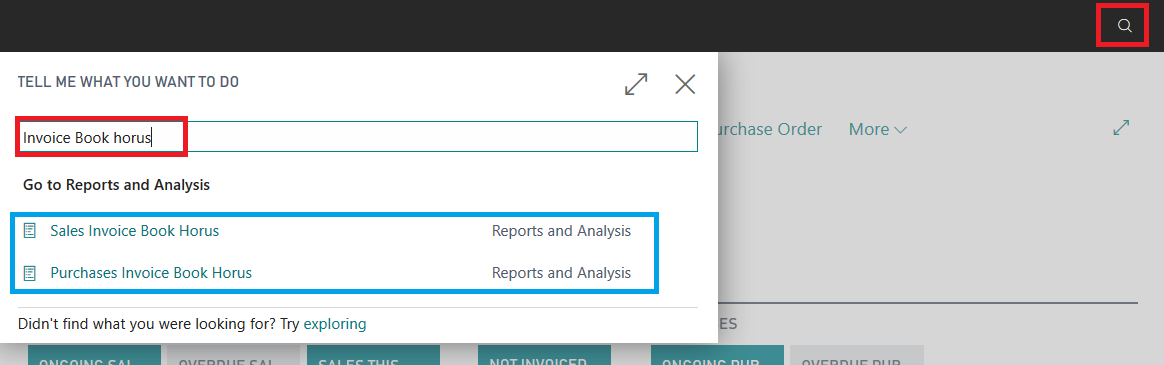Expand the More actions dropdown

(877, 129)
